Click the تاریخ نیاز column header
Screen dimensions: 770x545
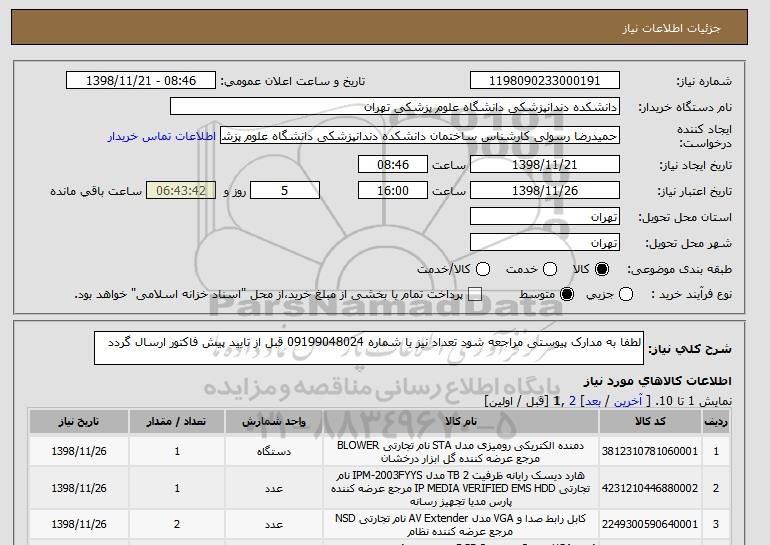79,422
